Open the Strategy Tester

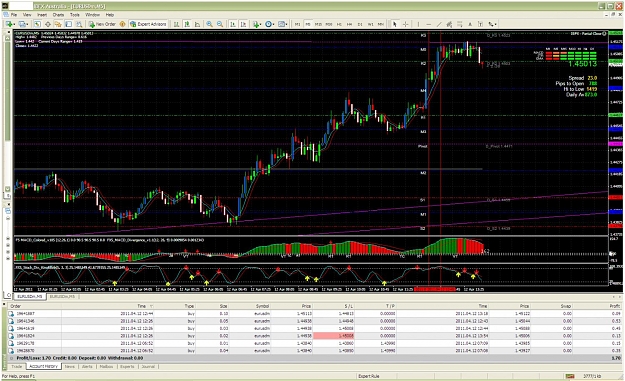point(79,24)
